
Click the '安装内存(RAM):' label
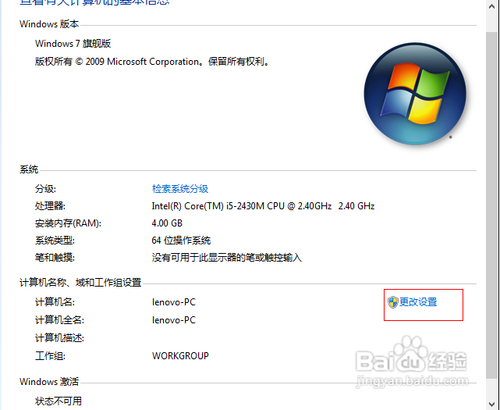click(x=68, y=223)
